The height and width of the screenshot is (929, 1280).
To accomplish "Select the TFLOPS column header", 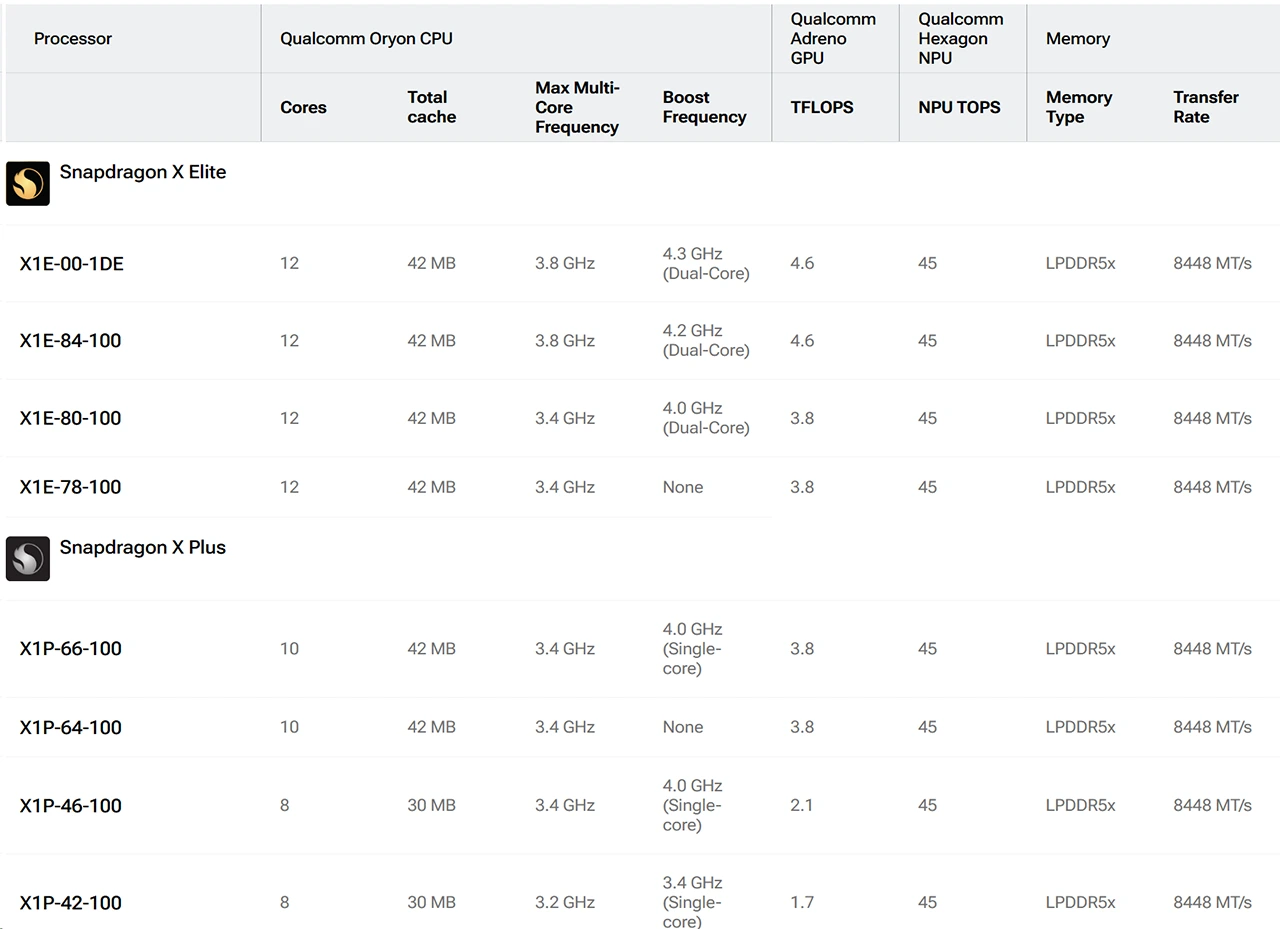I will point(822,107).
